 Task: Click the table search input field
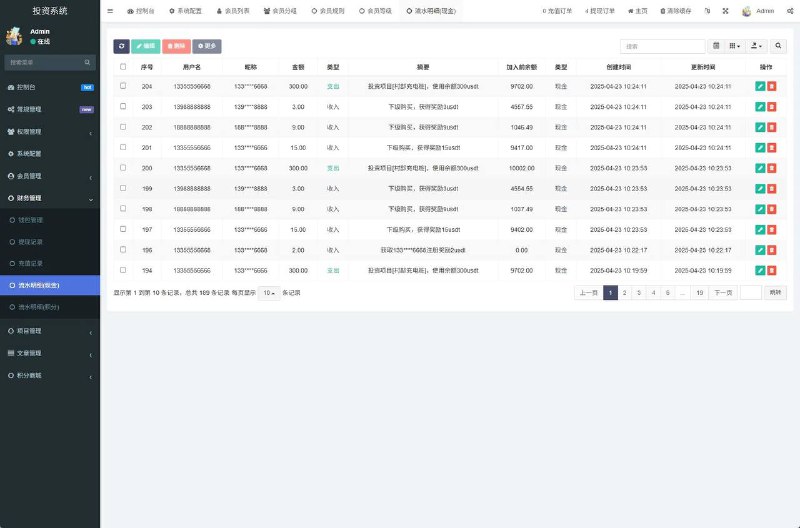[662, 46]
